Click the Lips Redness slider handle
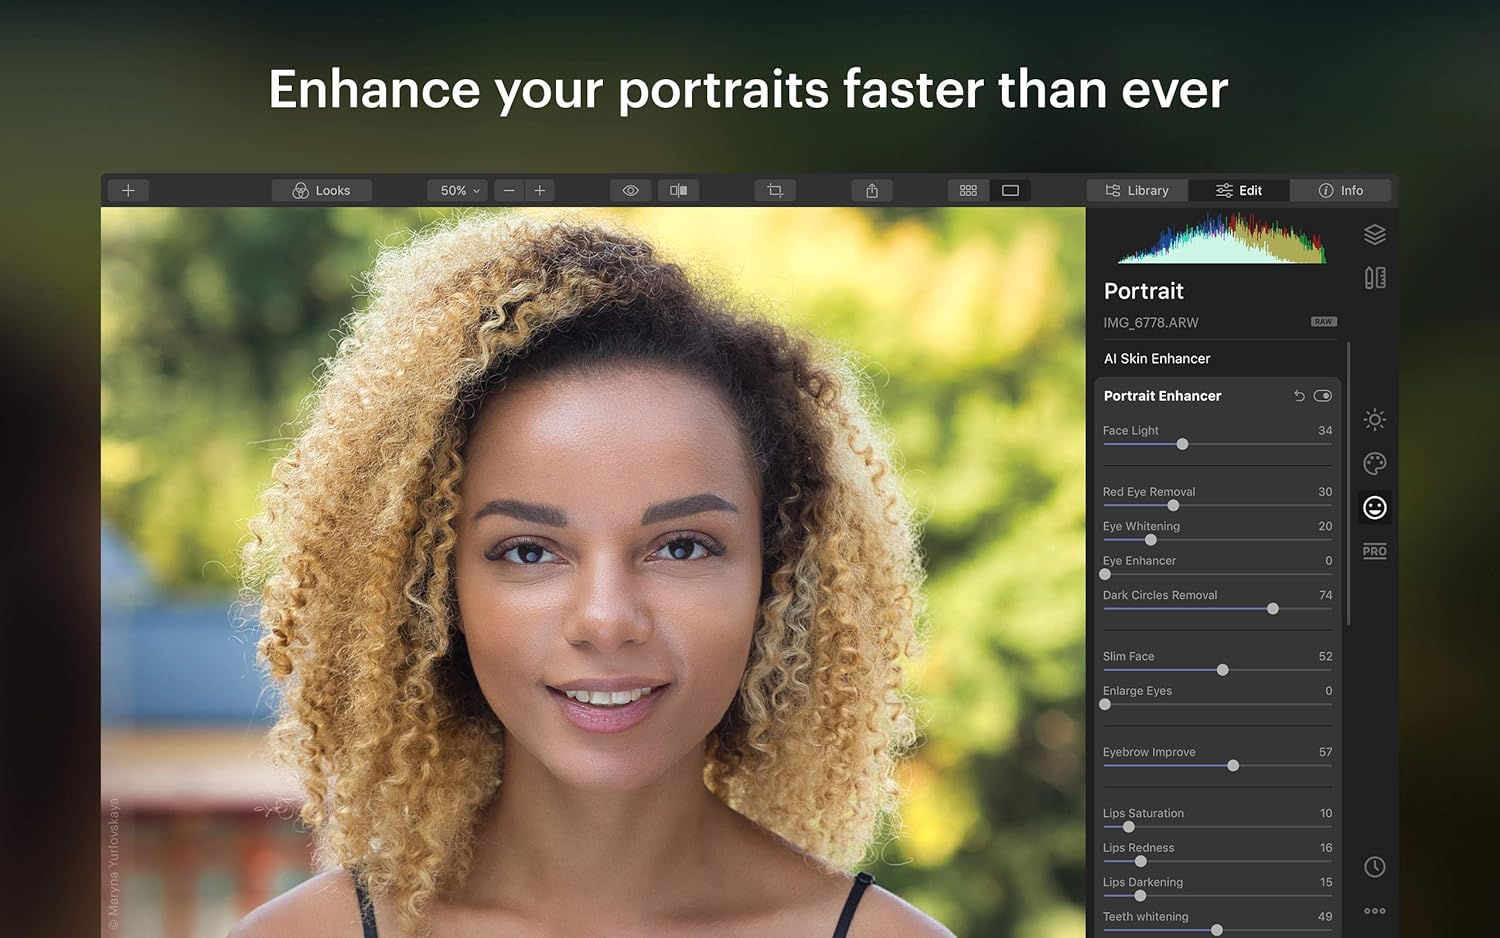This screenshot has height=938, width=1500. click(1140, 861)
